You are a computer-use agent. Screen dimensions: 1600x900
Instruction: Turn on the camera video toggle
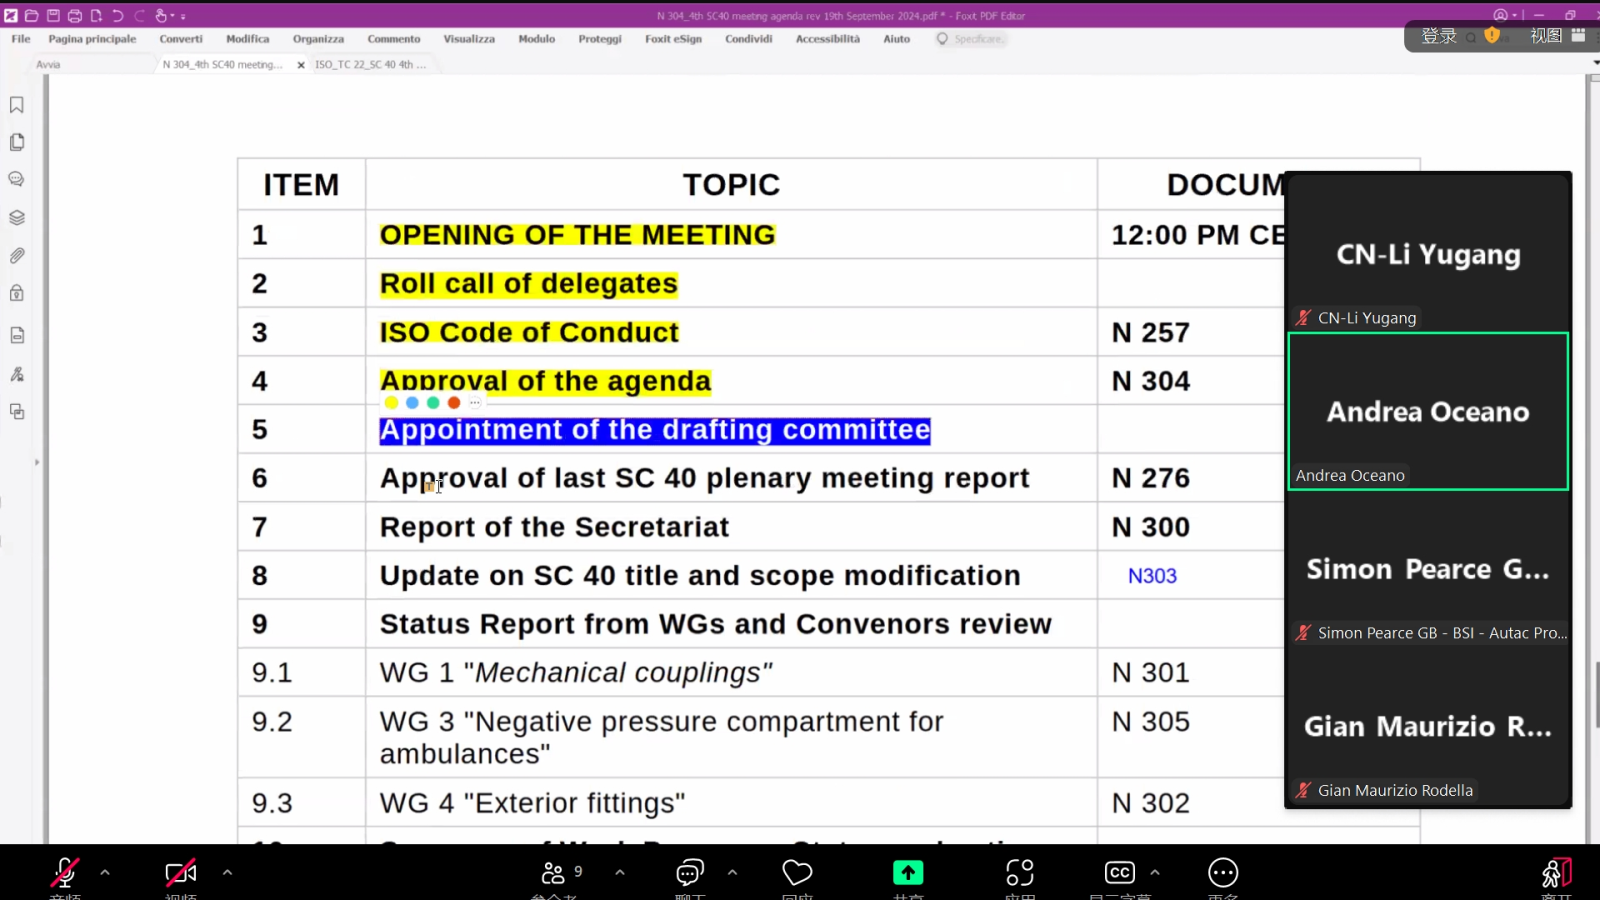tap(180, 873)
